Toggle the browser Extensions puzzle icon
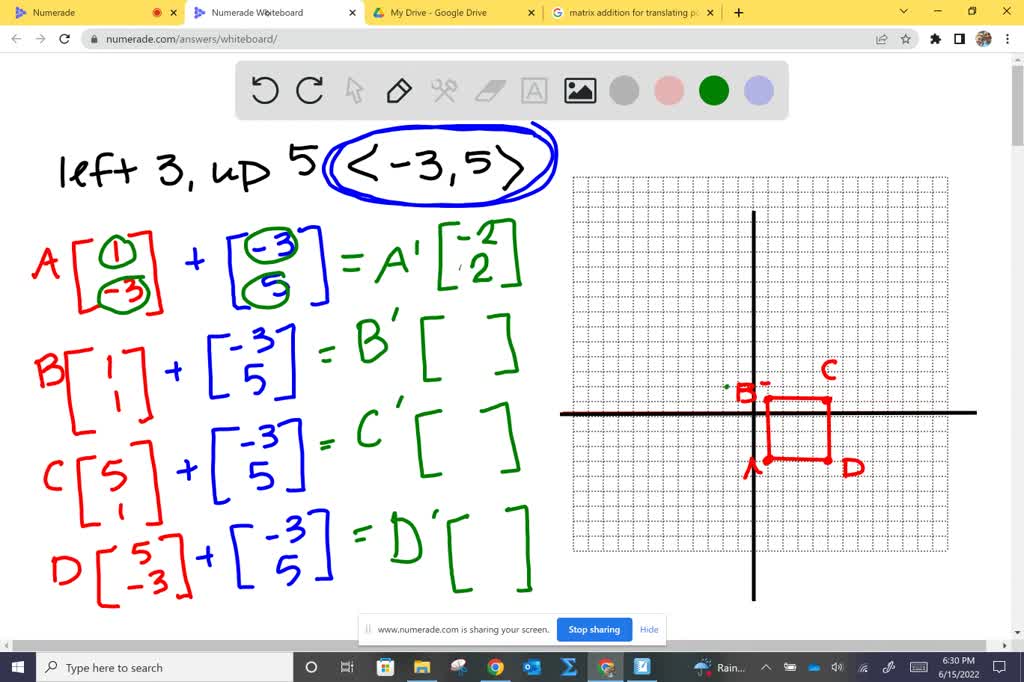Viewport: 1024px width, 682px height. coord(934,39)
